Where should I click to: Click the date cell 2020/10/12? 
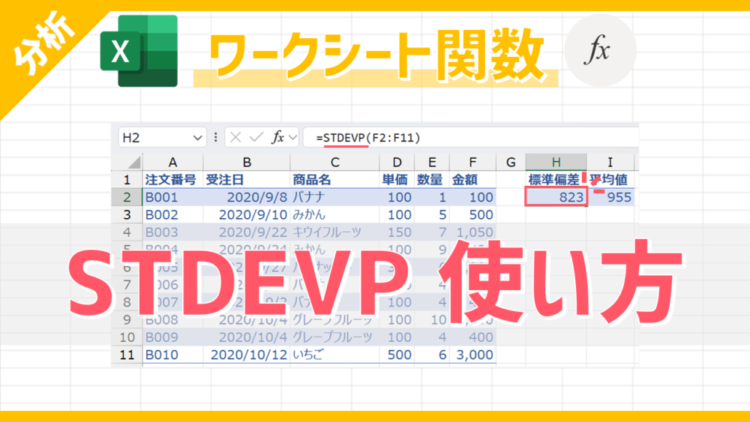coord(246,355)
